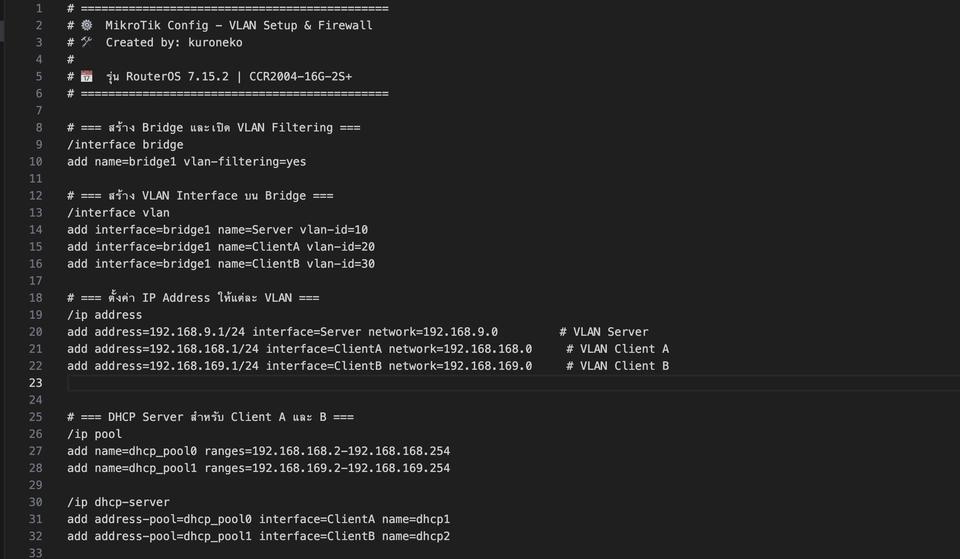Click 'vlan-id=30' on the ClientB line
The width and height of the screenshot is (960, 559).
click(x=341, y=264)
